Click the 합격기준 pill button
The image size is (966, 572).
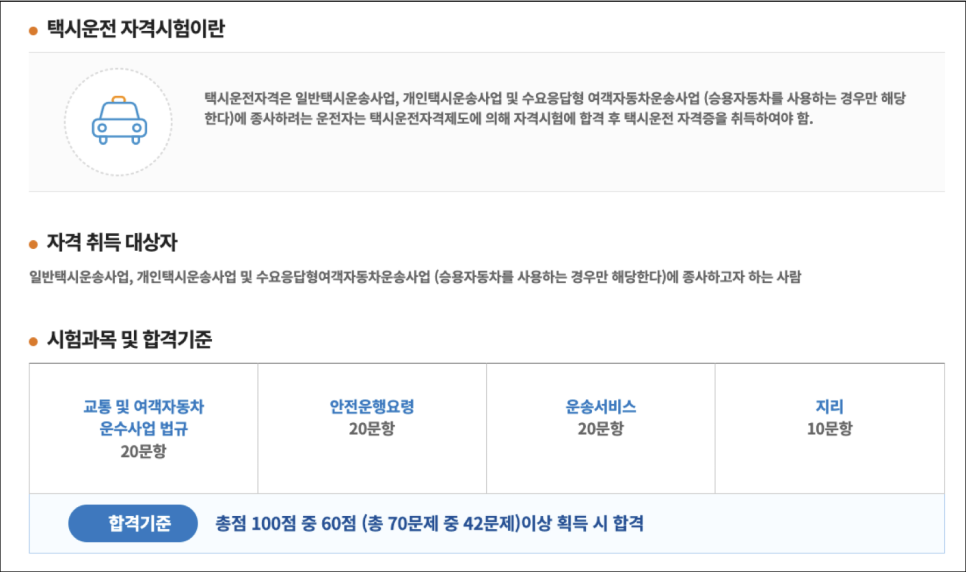coord(133,523)
